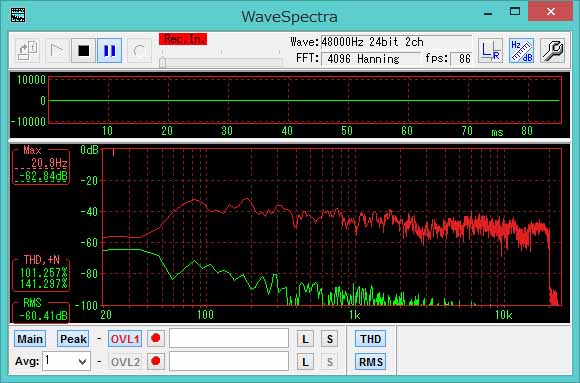
Task: Toggle the pause button
Action: click(x=109, y=50)
